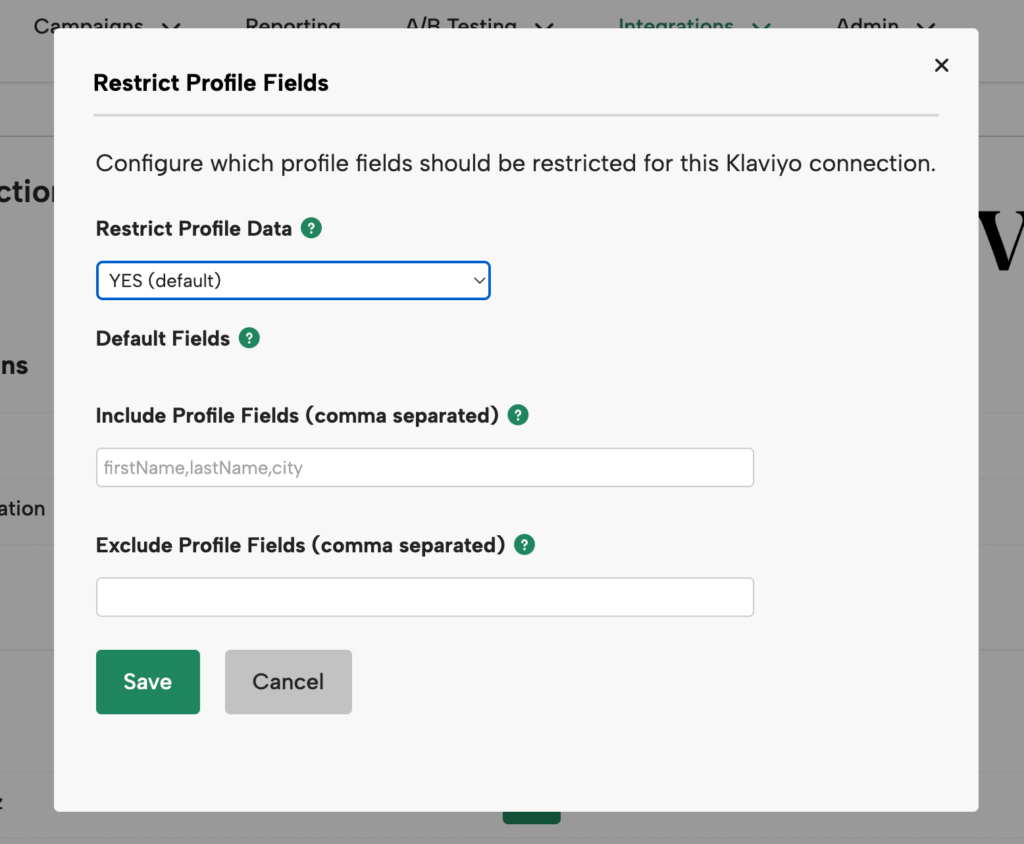
Task: Open the Reporting menu
Action: click(x=293, y=25)
